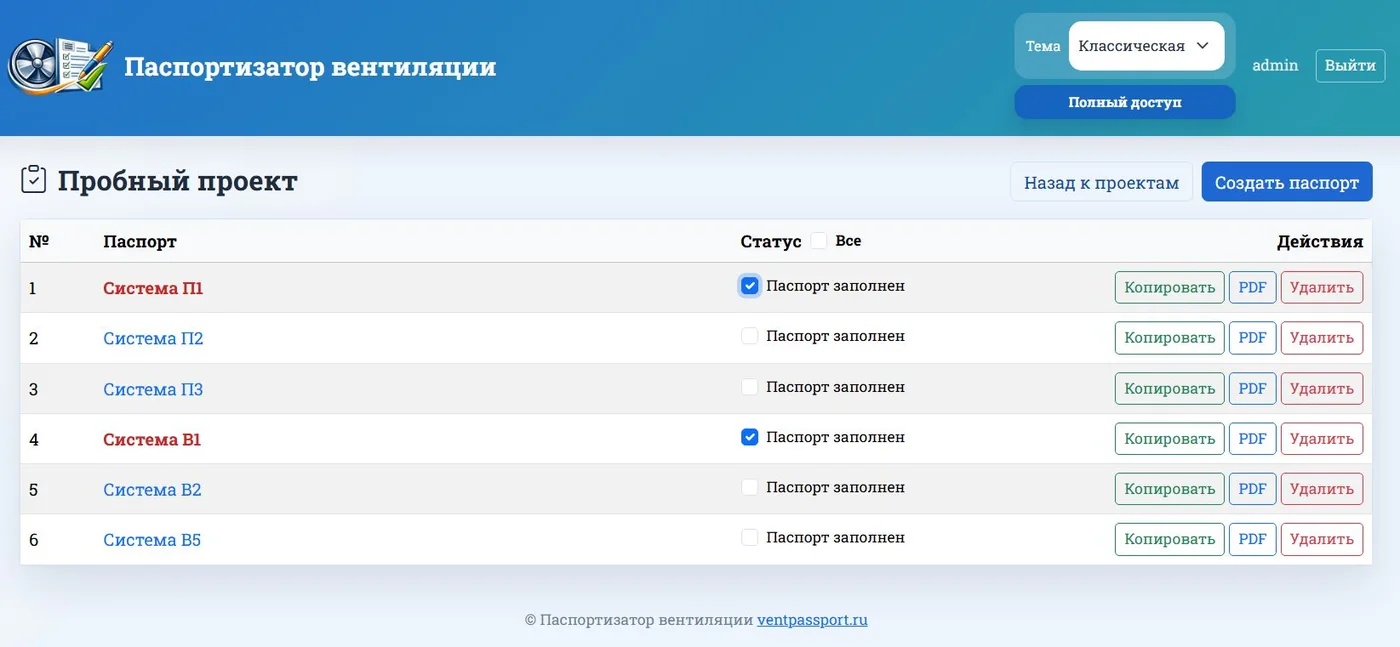The image size is (1400, 647).
Task: Open the Тема dropdown set to Классическая
Action: 1146,46
